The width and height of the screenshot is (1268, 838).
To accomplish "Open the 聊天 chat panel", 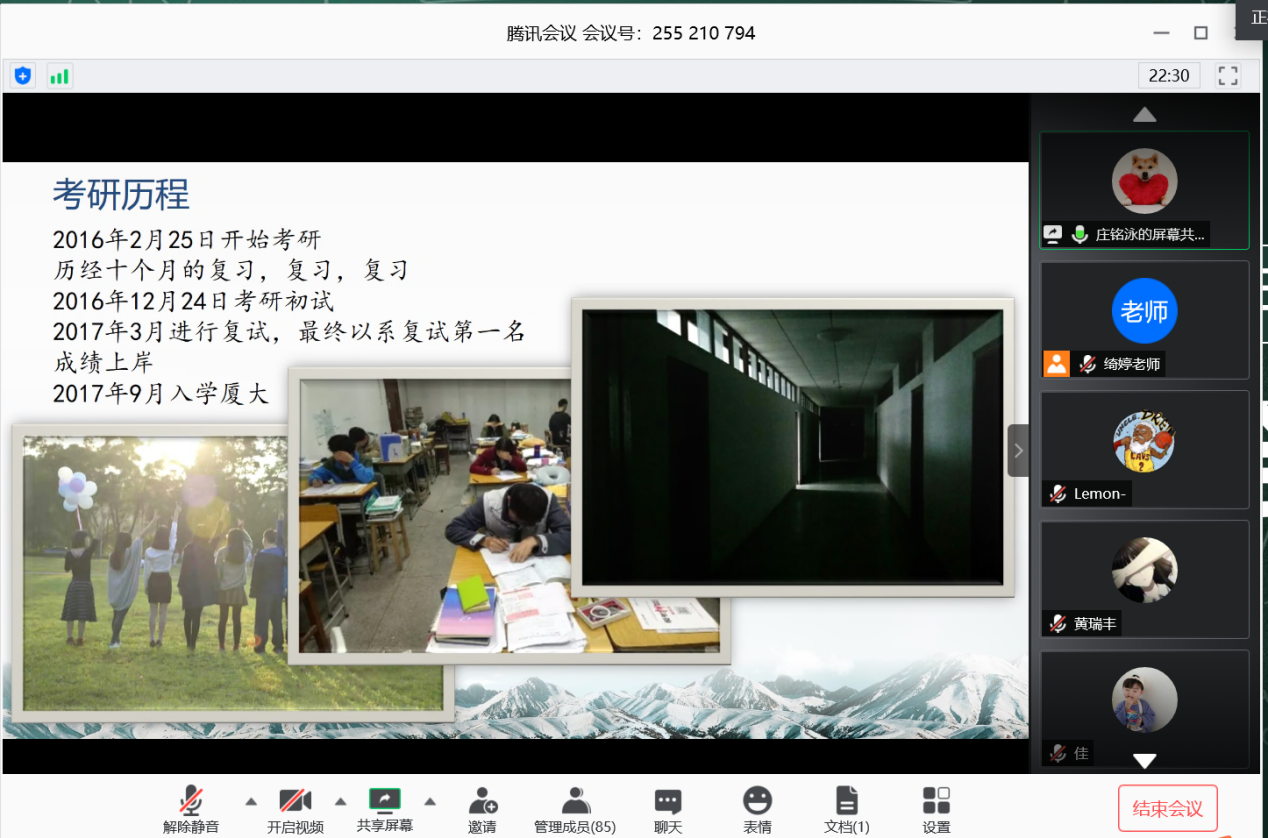I will 668,808.
